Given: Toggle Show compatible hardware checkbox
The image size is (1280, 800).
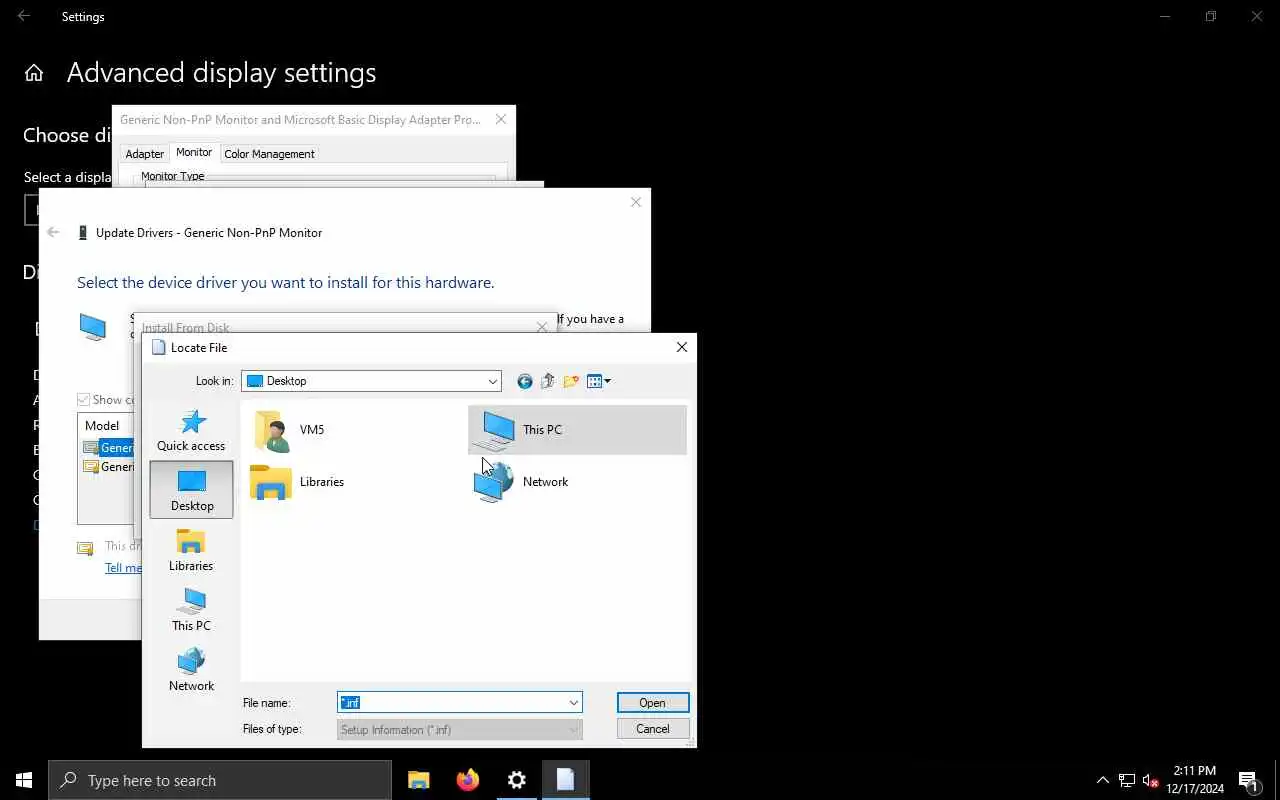Looking at the screenshot, I should click(x=84, y=400).
